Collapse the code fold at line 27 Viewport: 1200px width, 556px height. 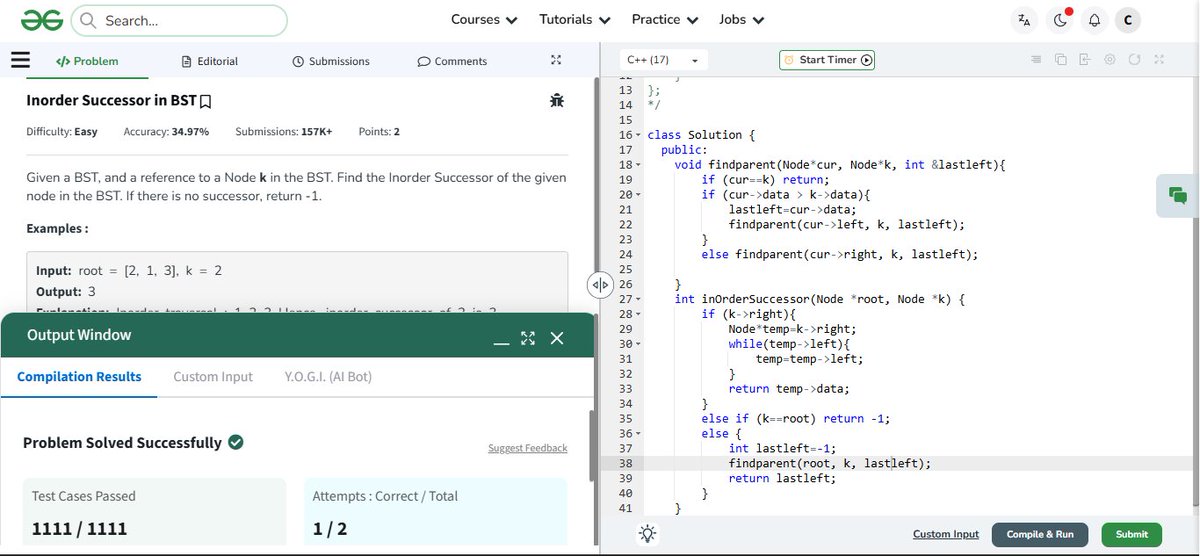[638, 299]
